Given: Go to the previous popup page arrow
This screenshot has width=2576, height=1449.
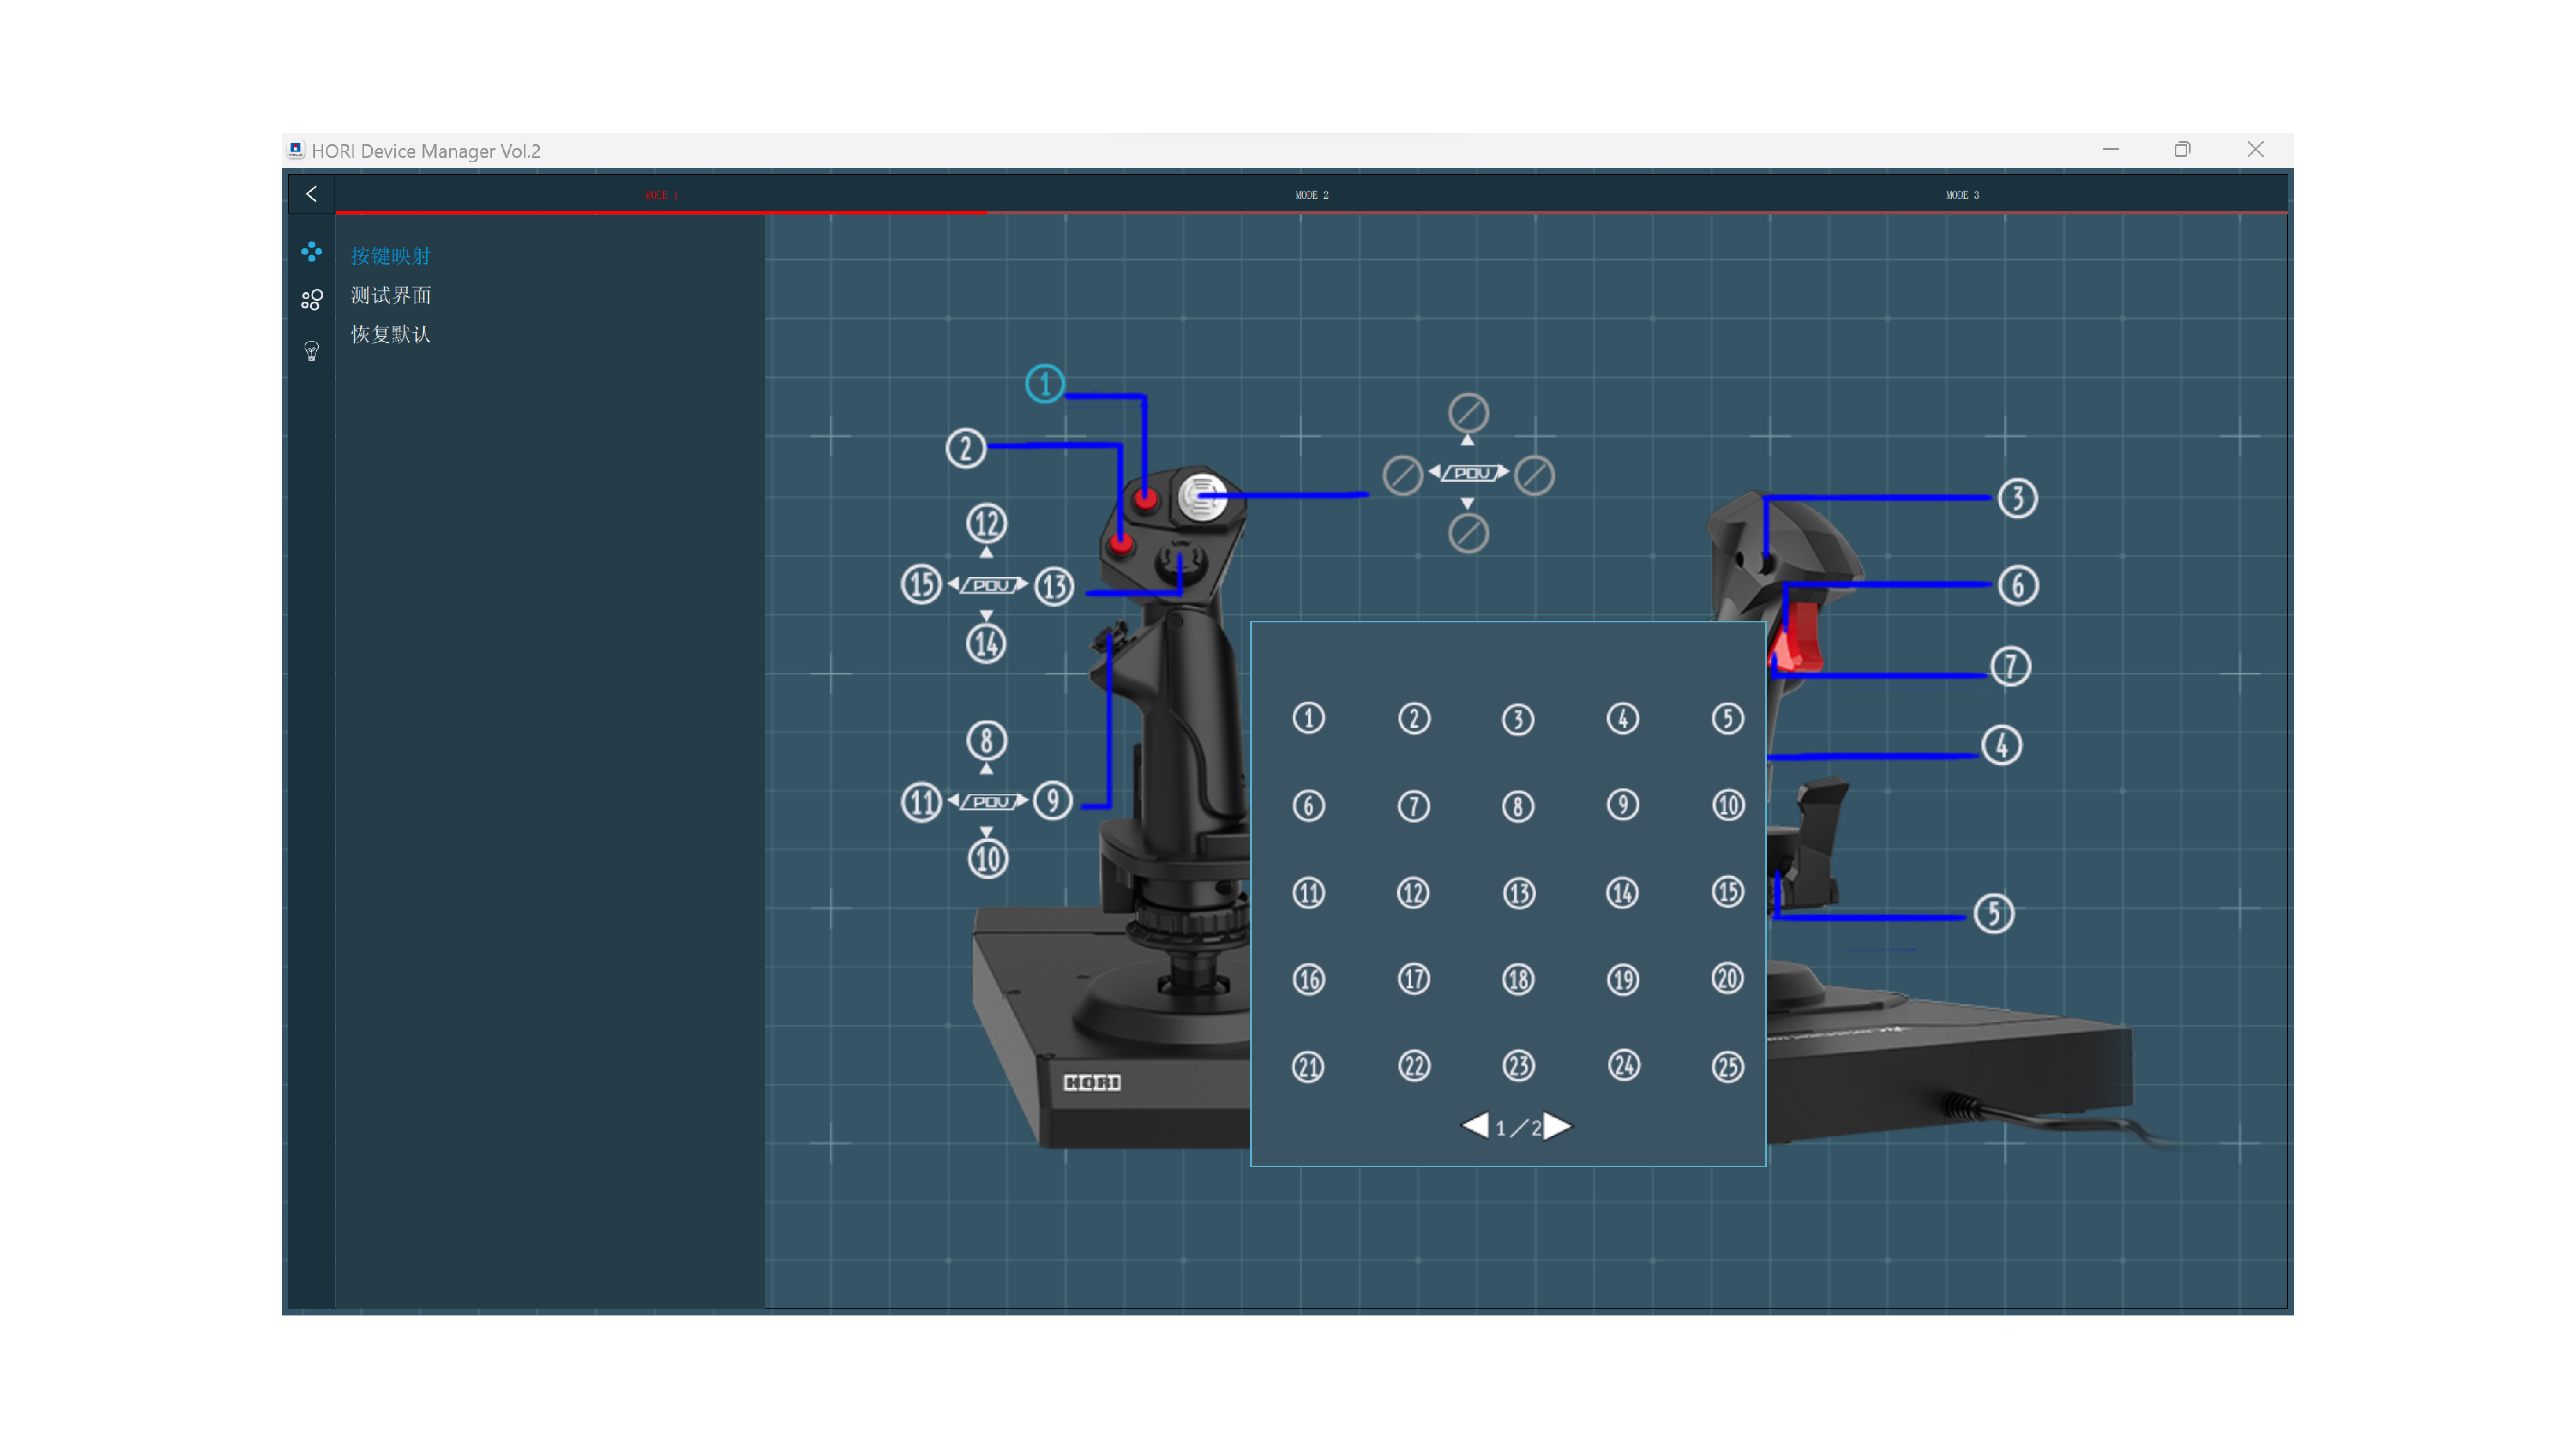Looking at the screenshot, I should point(1475,1126).
